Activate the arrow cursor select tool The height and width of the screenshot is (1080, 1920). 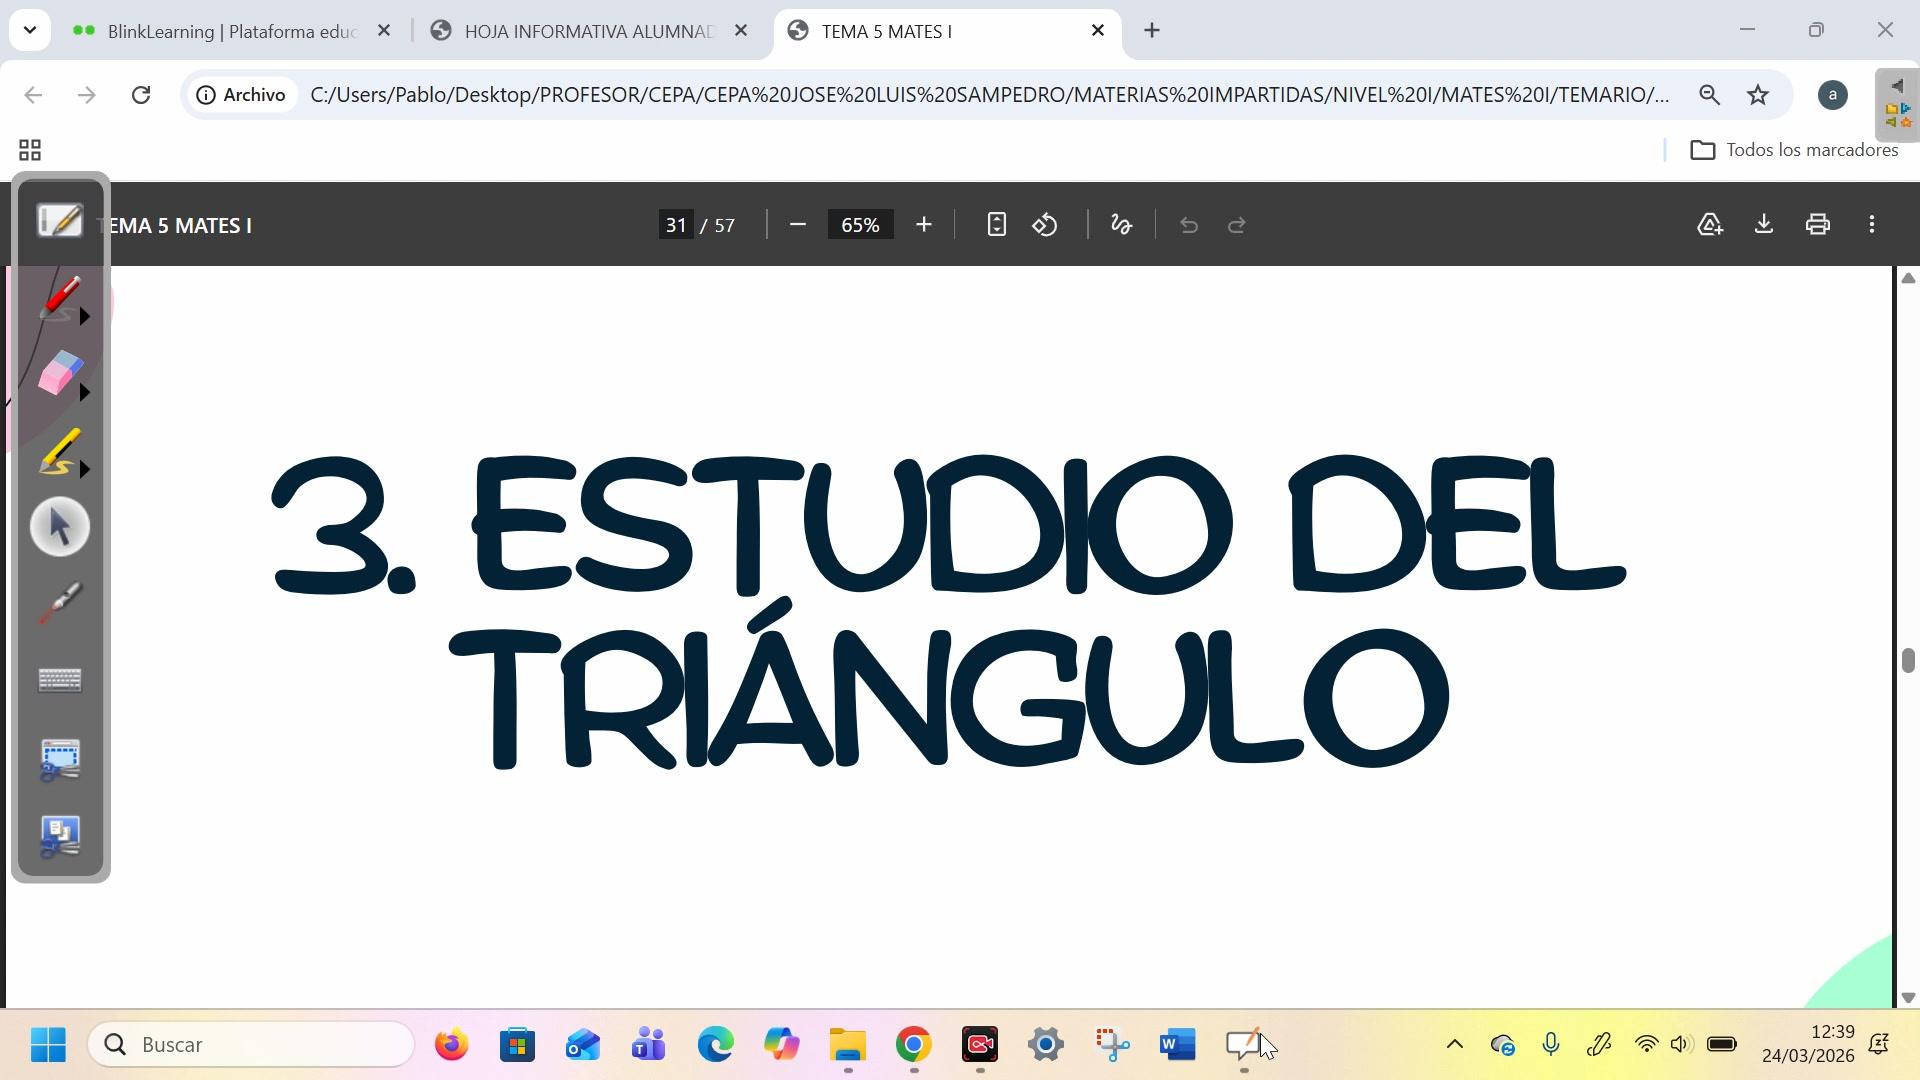[60, 527]
